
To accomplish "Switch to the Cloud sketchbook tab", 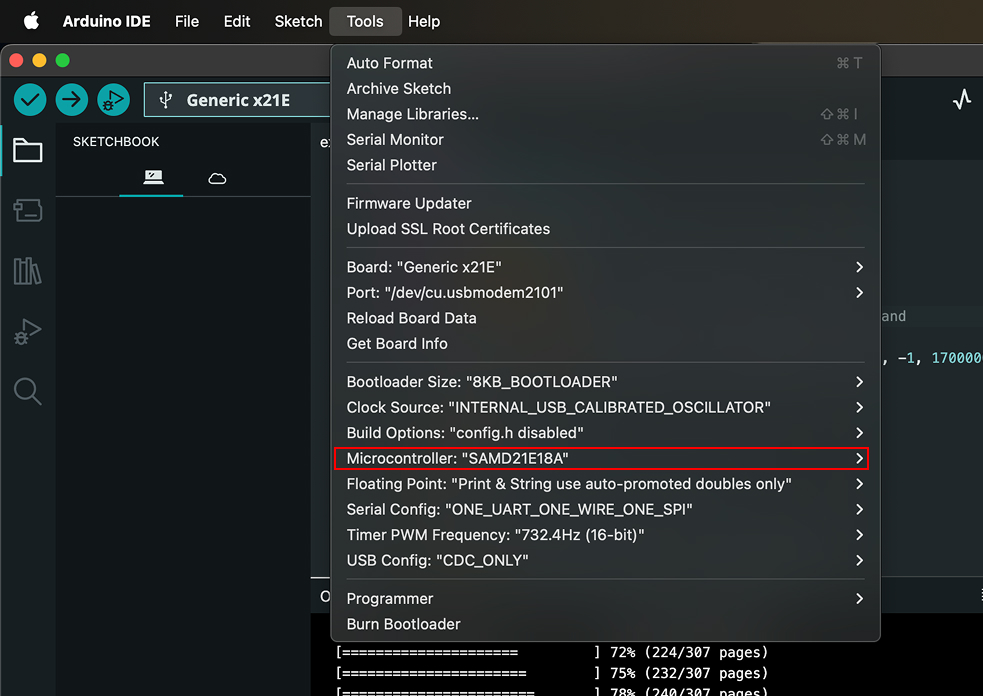I will coord(217,179).
